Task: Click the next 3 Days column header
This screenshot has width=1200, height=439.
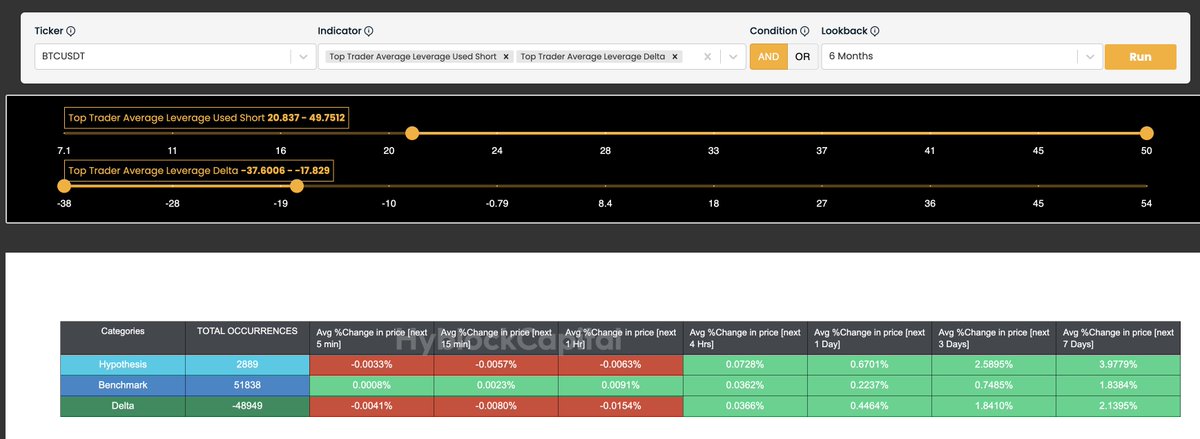Action: [994, 337]
